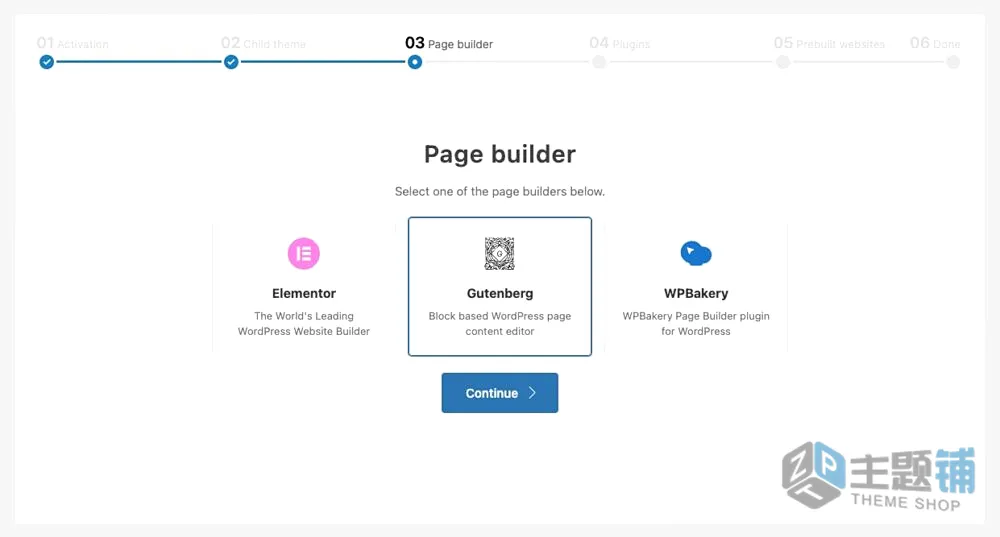Choose the WPBakery card title
The height and width of the screenshot is (537, 1000).
pos(696,293)
